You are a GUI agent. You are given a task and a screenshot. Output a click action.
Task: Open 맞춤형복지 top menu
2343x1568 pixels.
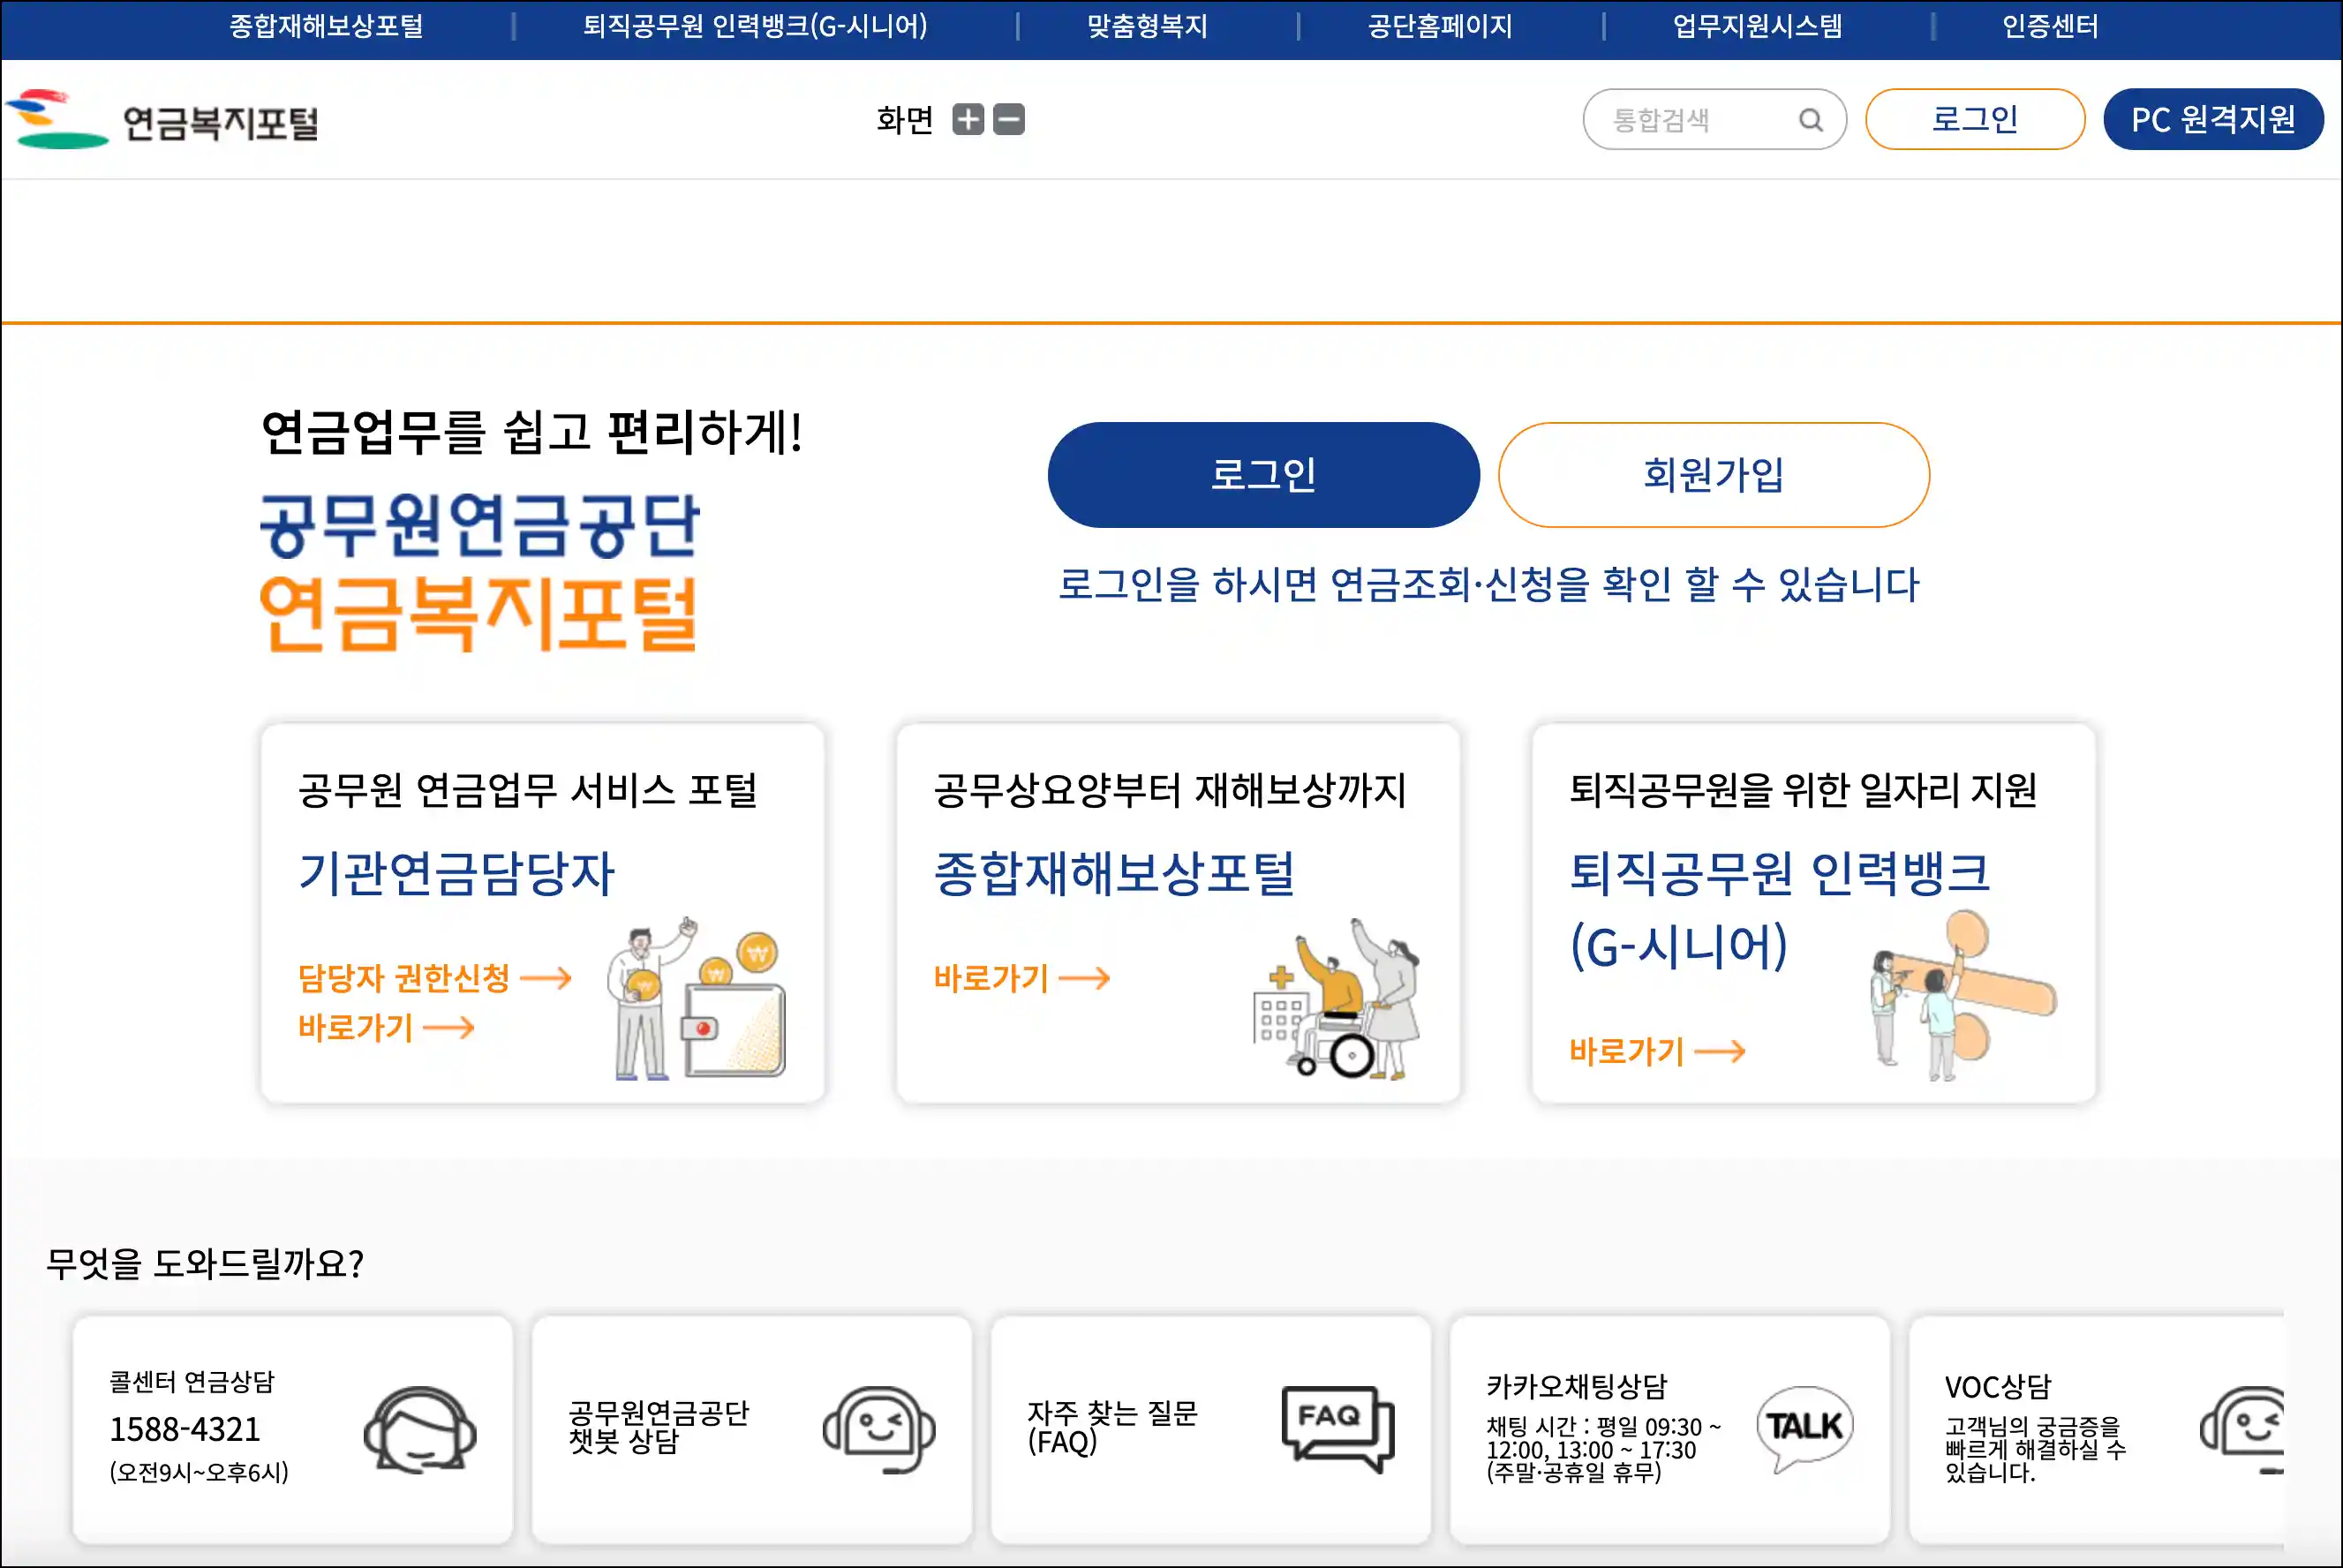pos(1147,26)
